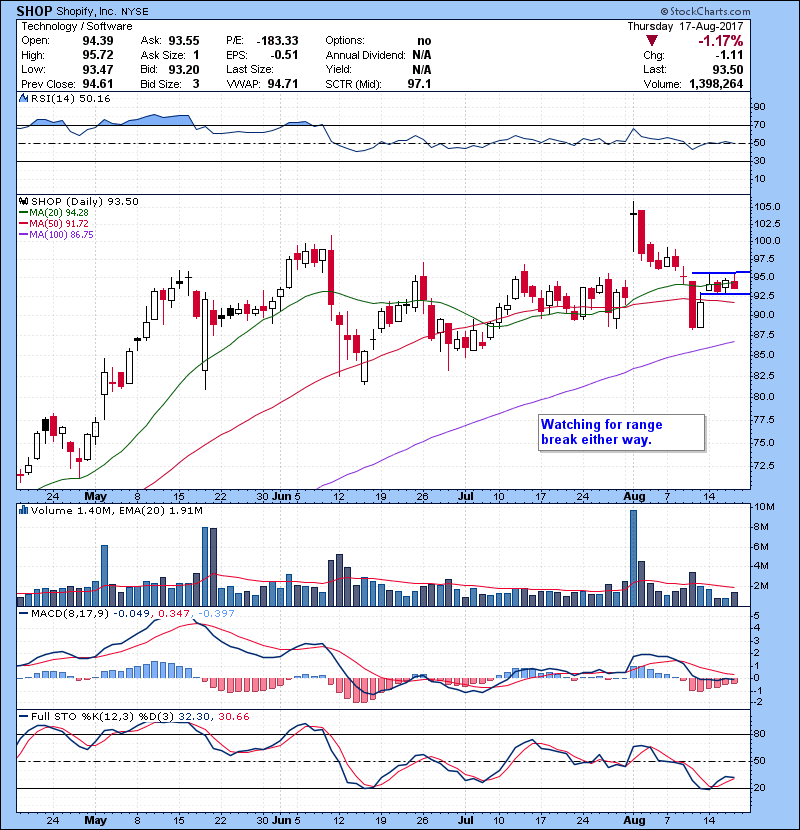Click the Bid value 93.20
800x830 pixels.
[184, 69]
